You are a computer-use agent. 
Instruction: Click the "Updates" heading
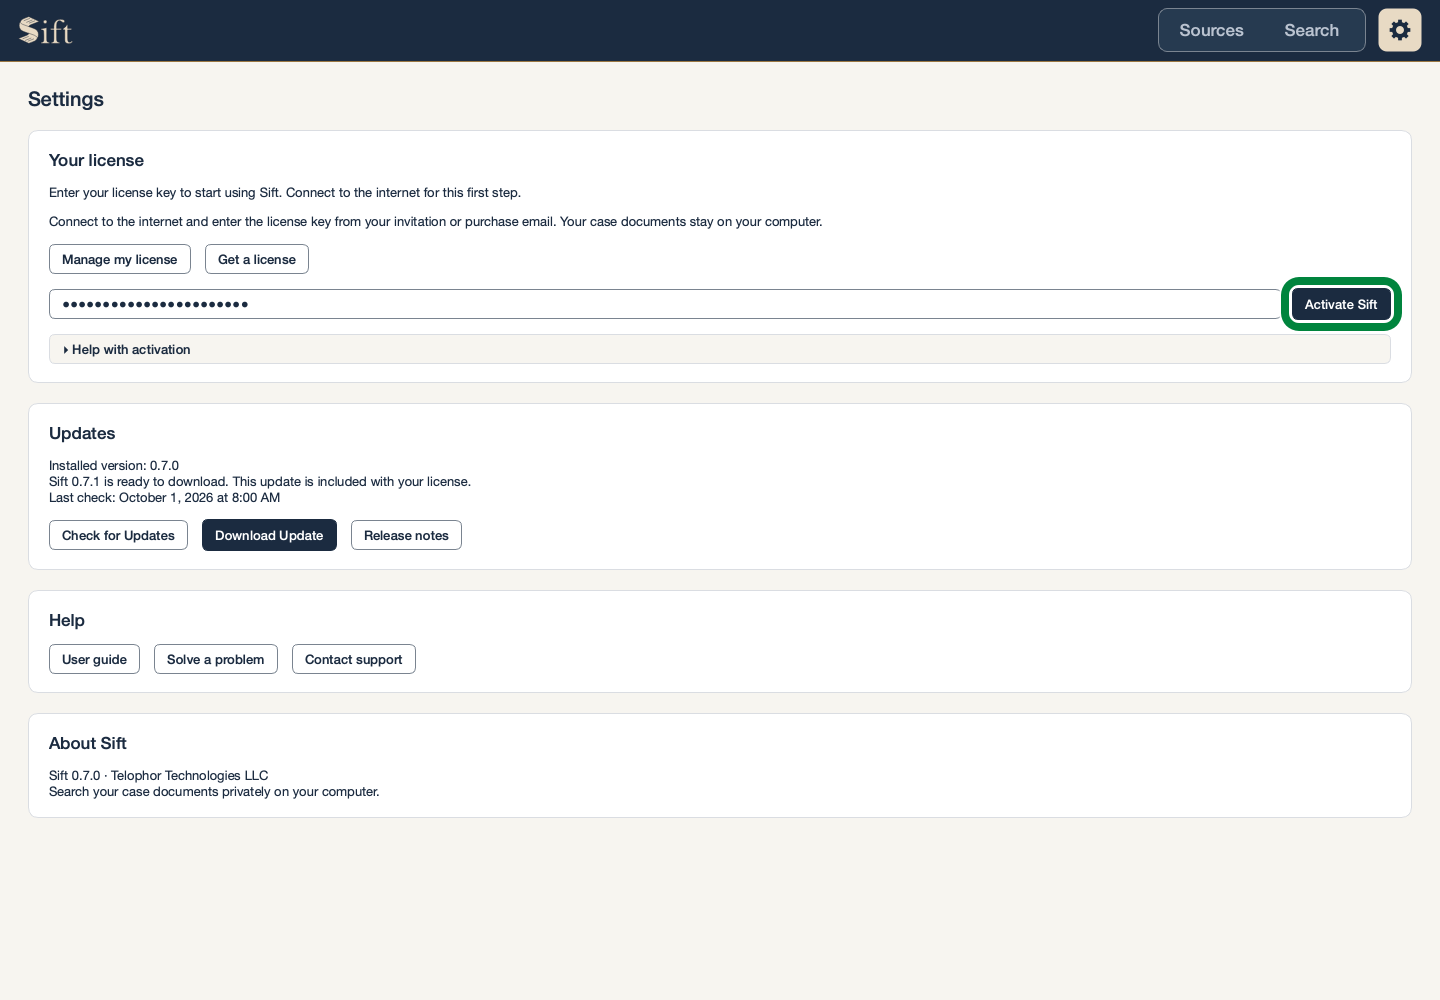(82, 433)
